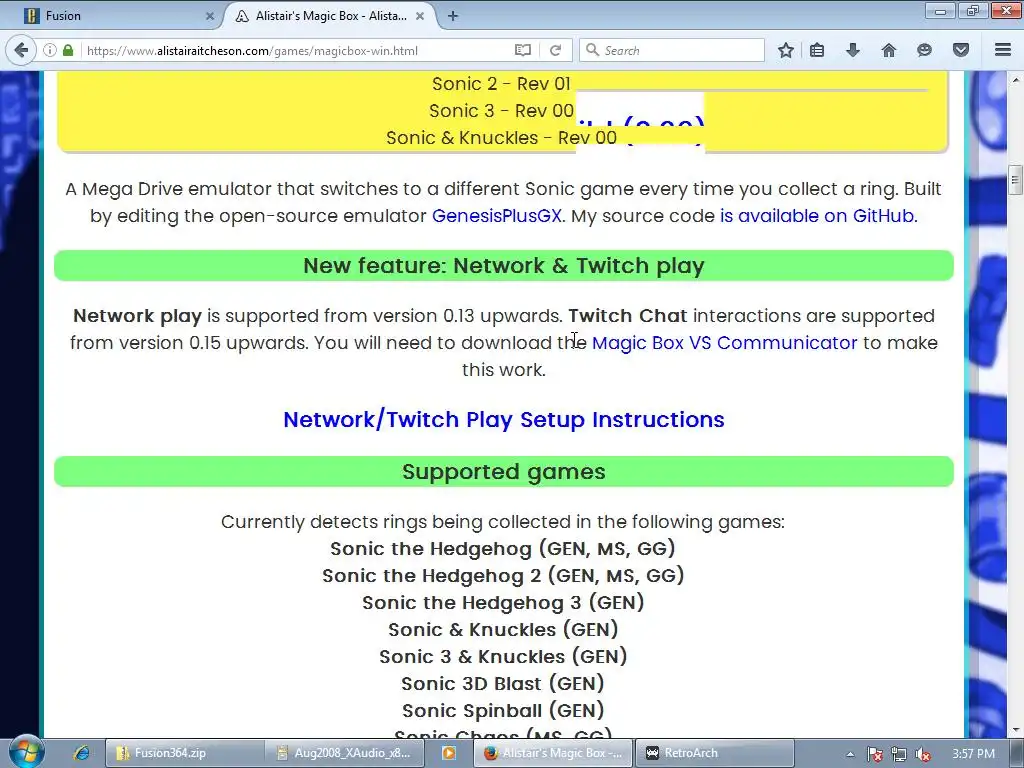Close the Fusion tab

210,16
